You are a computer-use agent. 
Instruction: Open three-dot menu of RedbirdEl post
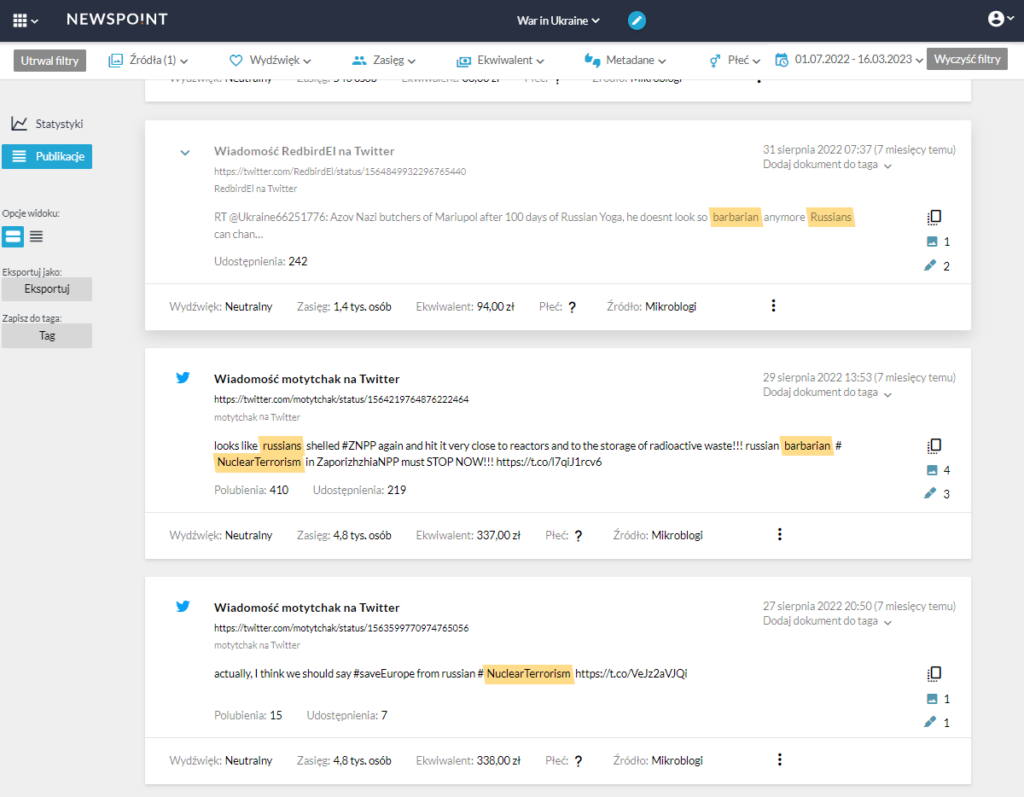click(773, 306)
